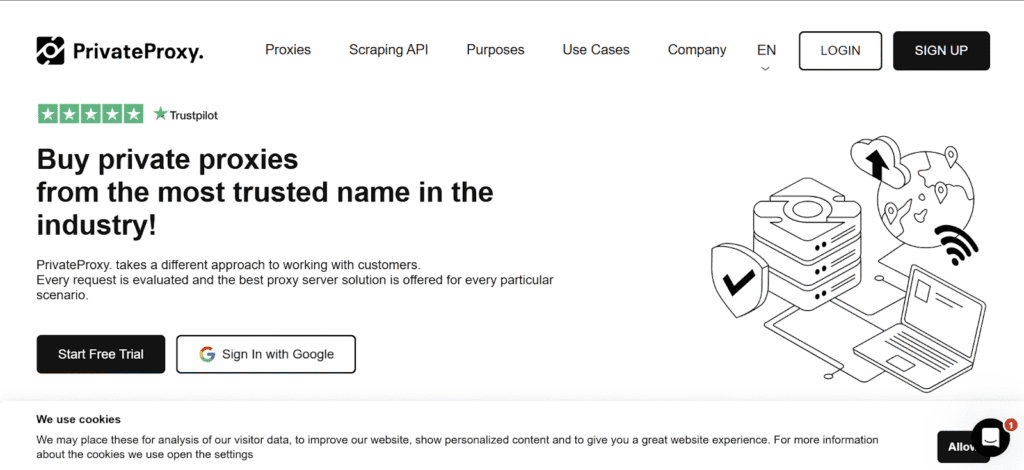
Task: Expand the Proxies navigation menu
Action: (288, 50)
